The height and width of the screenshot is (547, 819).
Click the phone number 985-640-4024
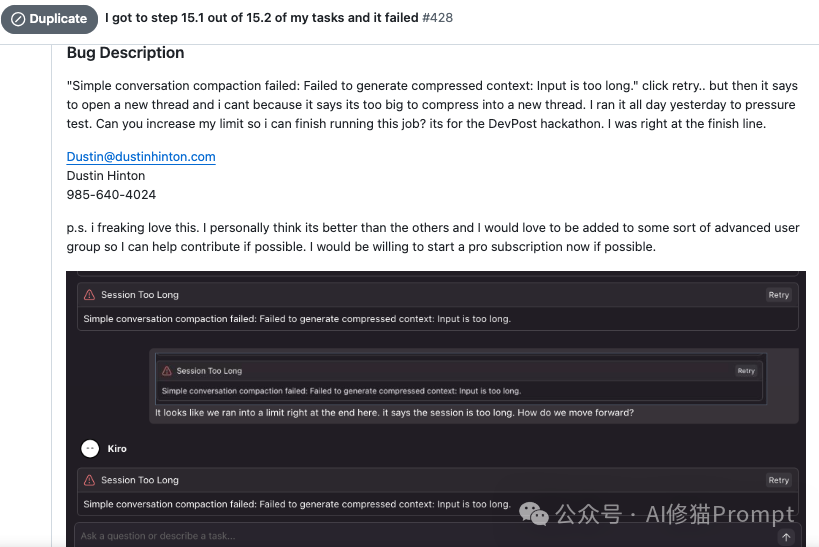tap(111, 195)
